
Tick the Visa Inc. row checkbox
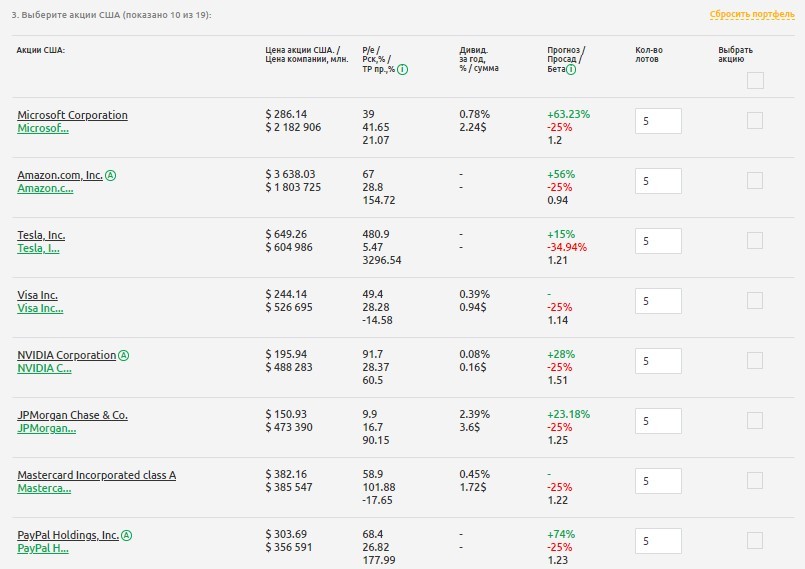pos(755,301)
